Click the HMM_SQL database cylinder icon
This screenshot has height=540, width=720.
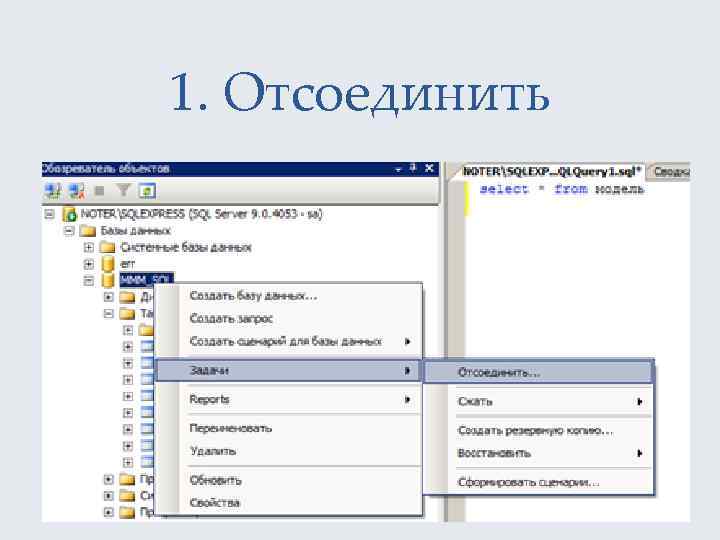(108, 280)
